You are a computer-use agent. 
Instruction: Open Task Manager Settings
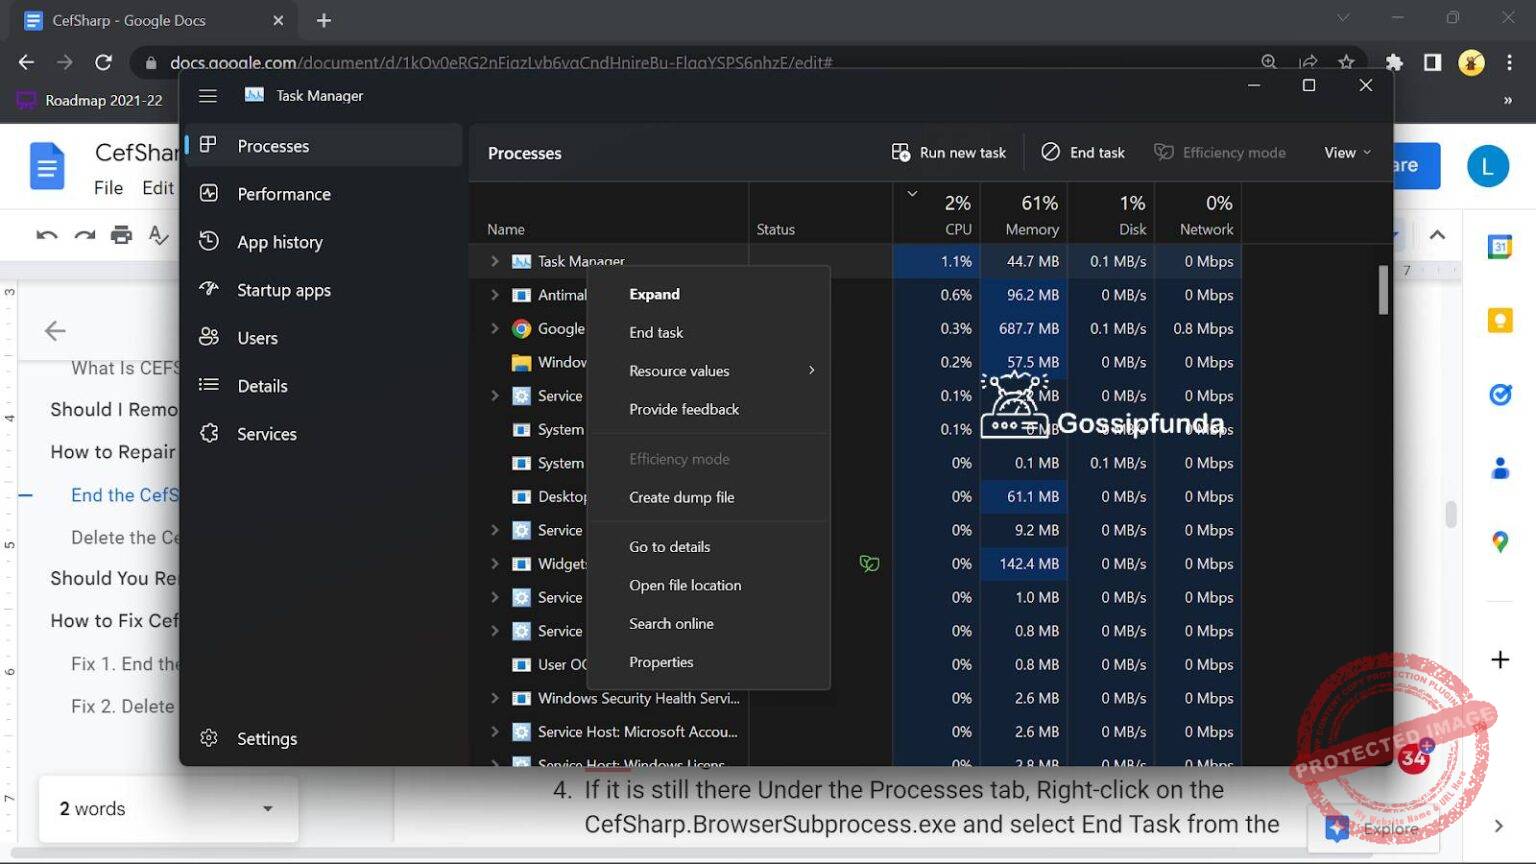(267, 738)
